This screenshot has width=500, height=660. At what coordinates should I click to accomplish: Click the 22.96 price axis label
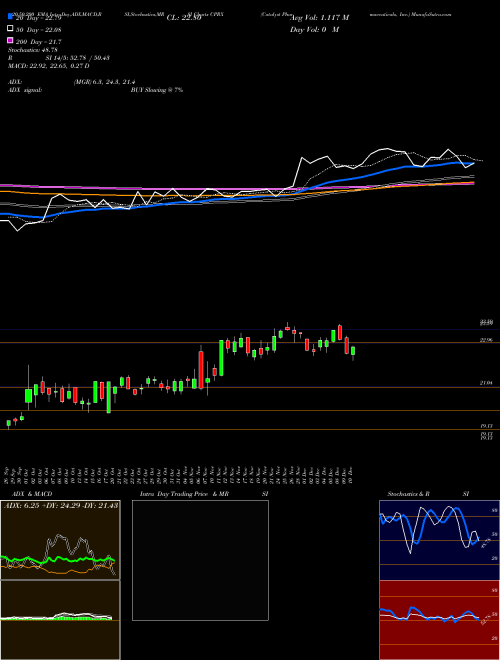(487, 340)
